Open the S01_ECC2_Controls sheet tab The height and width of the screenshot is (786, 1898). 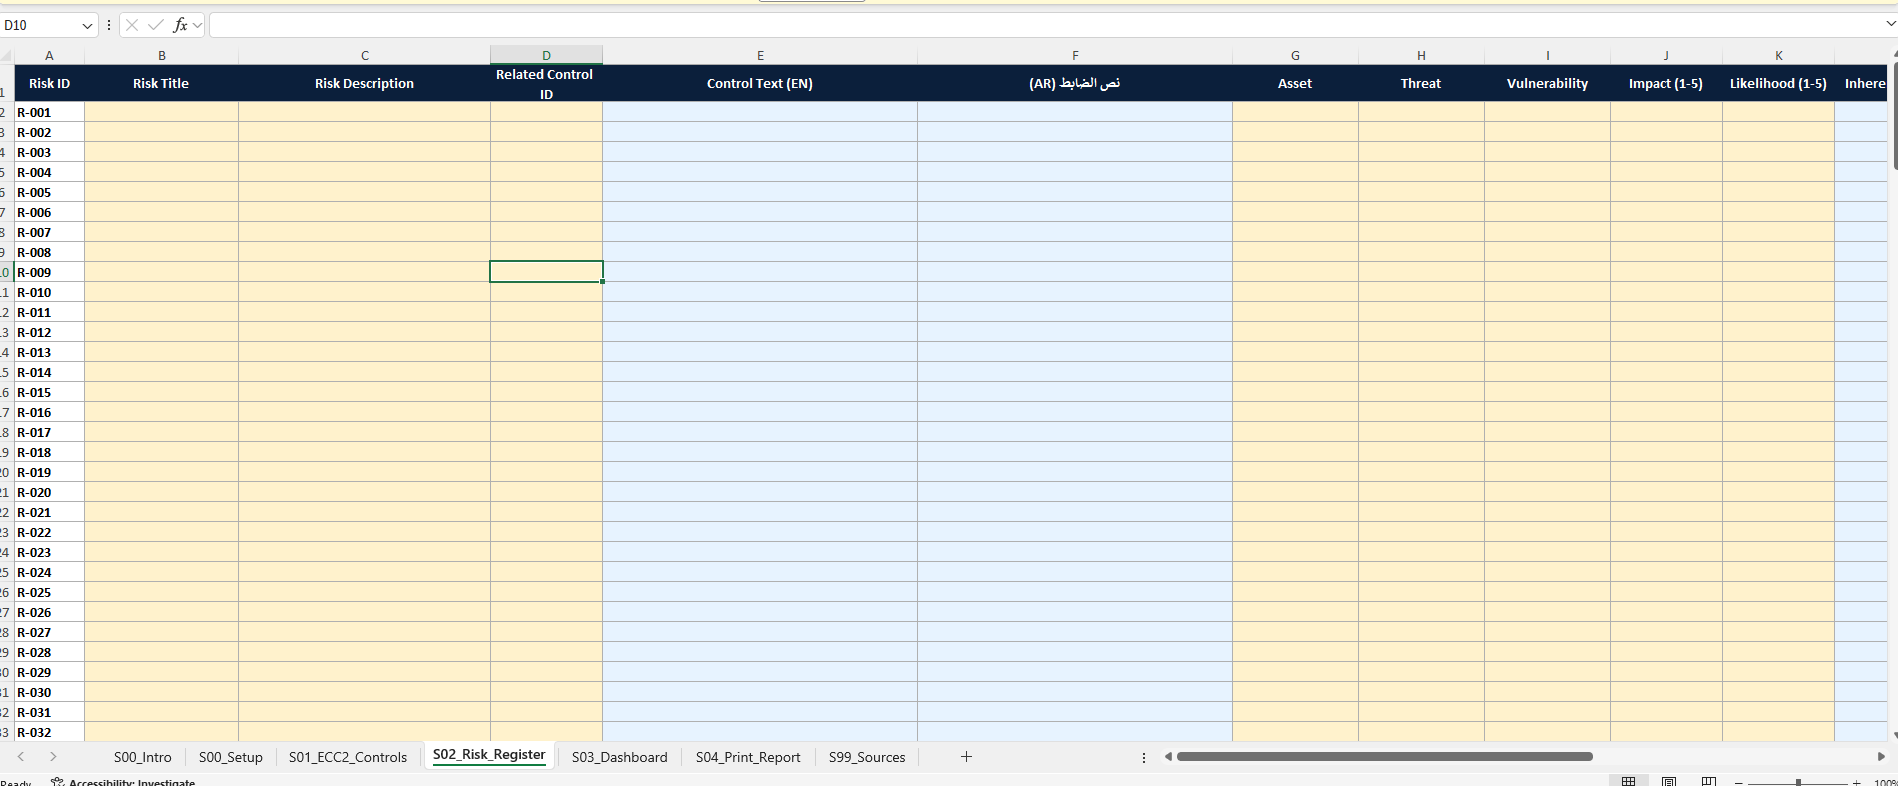[x=348, y=757]
